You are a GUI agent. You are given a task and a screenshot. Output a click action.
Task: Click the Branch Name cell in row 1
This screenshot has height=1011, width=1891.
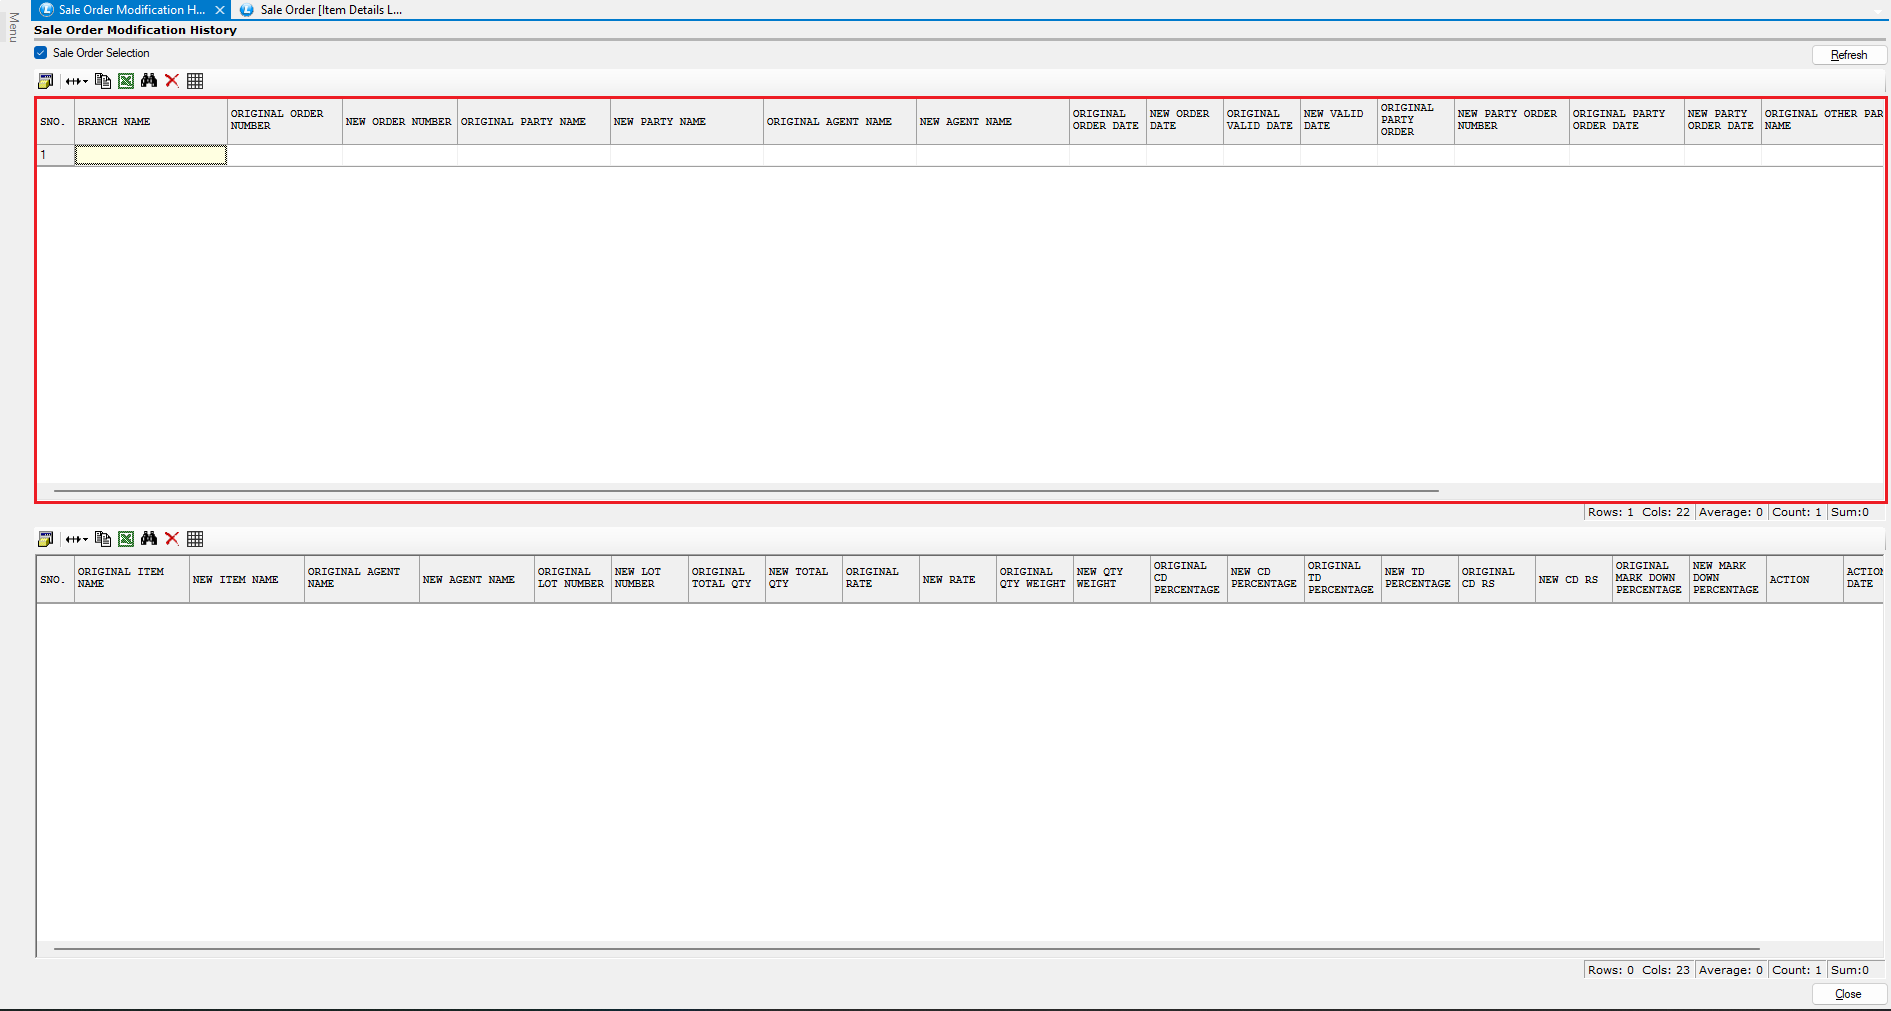click(151, 155)
